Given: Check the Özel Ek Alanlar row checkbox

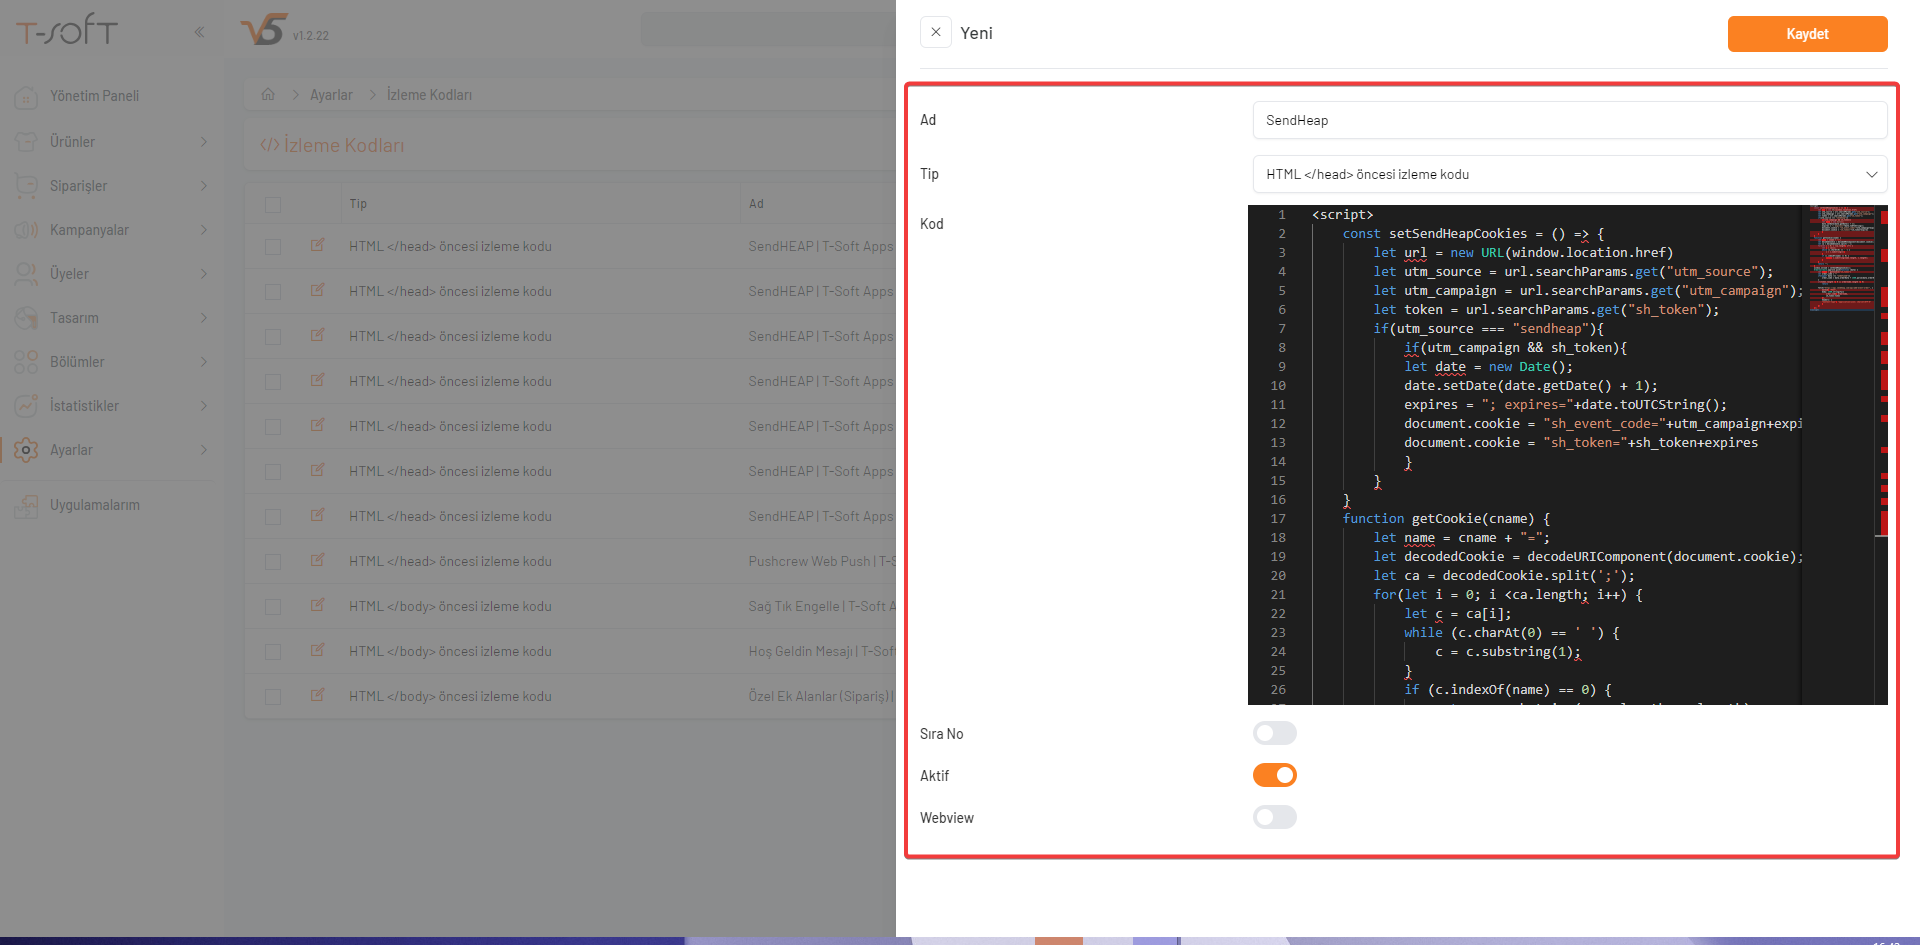Looking at the screenshot, I should click(273, 697).
